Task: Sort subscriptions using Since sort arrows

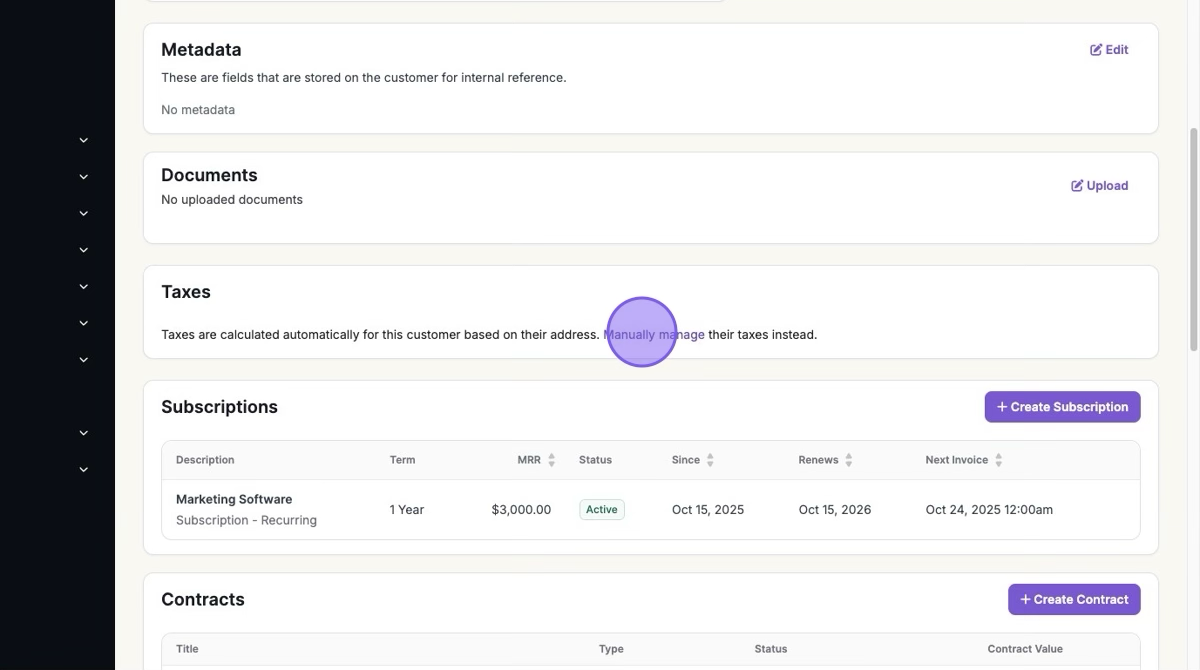Action: coord(710,460)
